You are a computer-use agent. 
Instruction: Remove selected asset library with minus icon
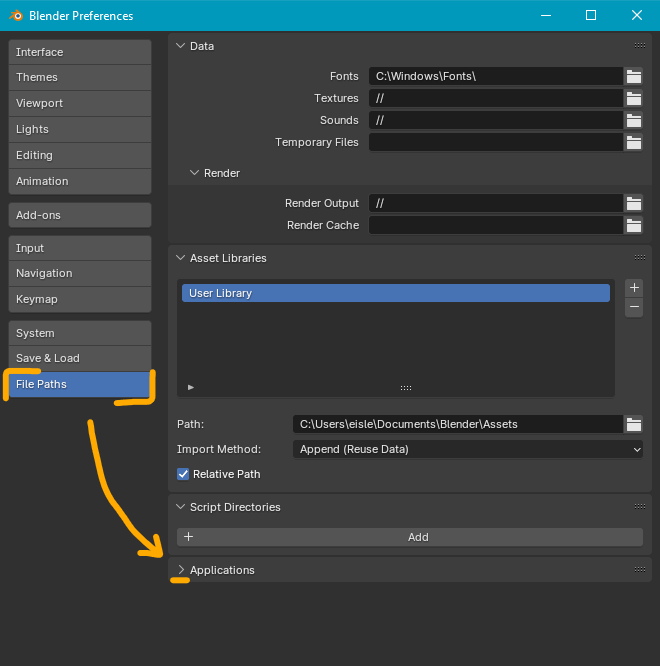point(634,307)
